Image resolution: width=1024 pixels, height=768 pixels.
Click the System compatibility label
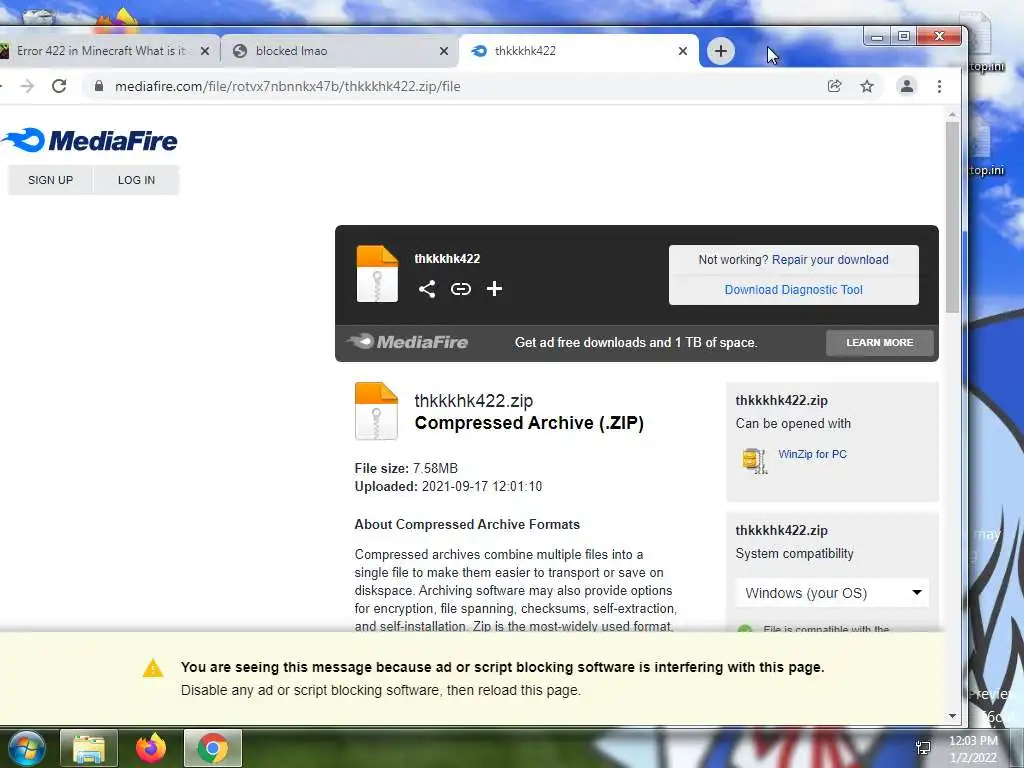point(794,554)
